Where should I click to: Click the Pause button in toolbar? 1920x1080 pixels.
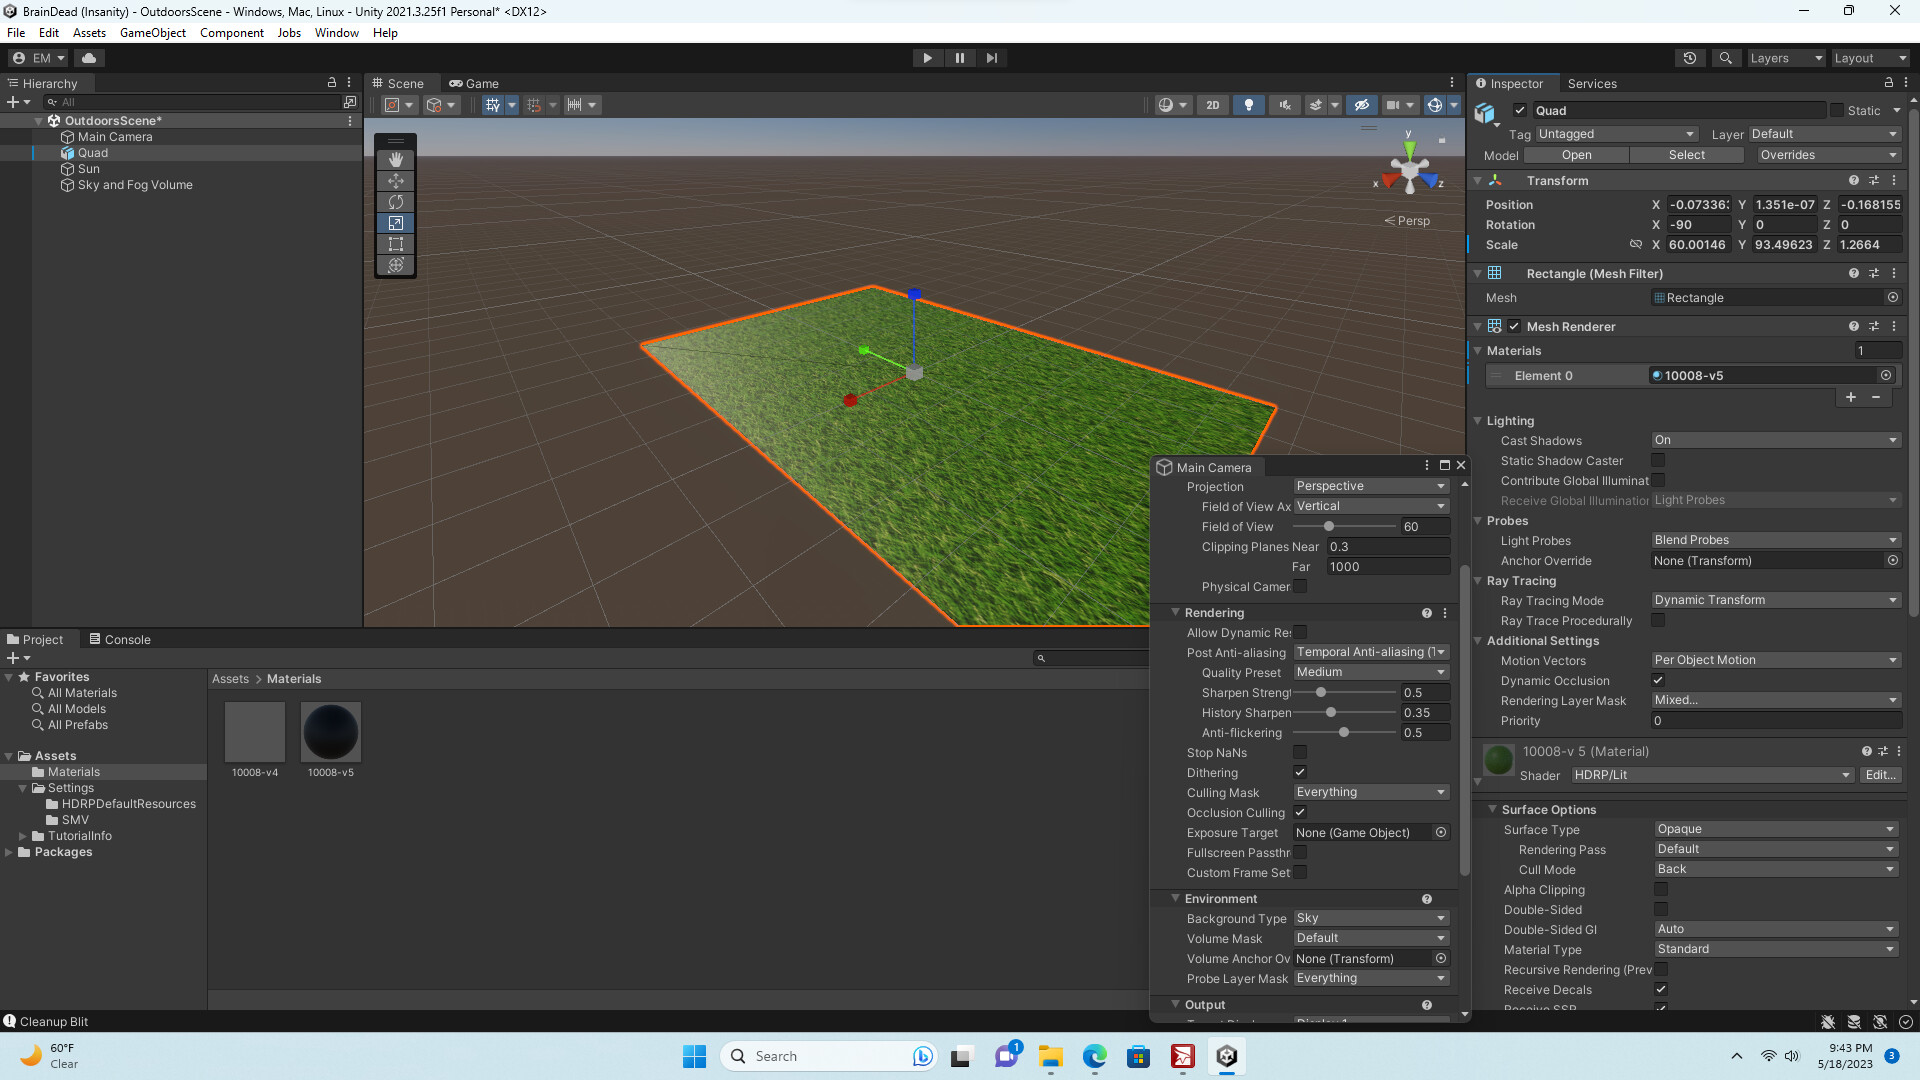coord(960,58)
